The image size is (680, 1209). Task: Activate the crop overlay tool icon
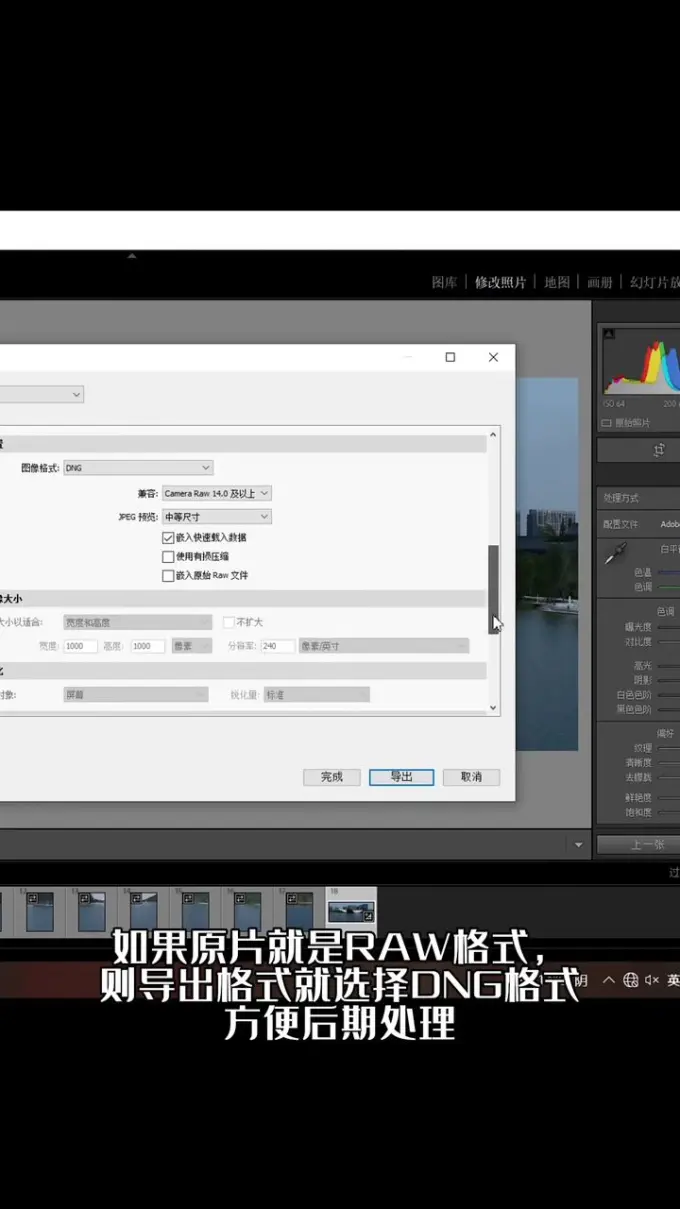(659, 450)
